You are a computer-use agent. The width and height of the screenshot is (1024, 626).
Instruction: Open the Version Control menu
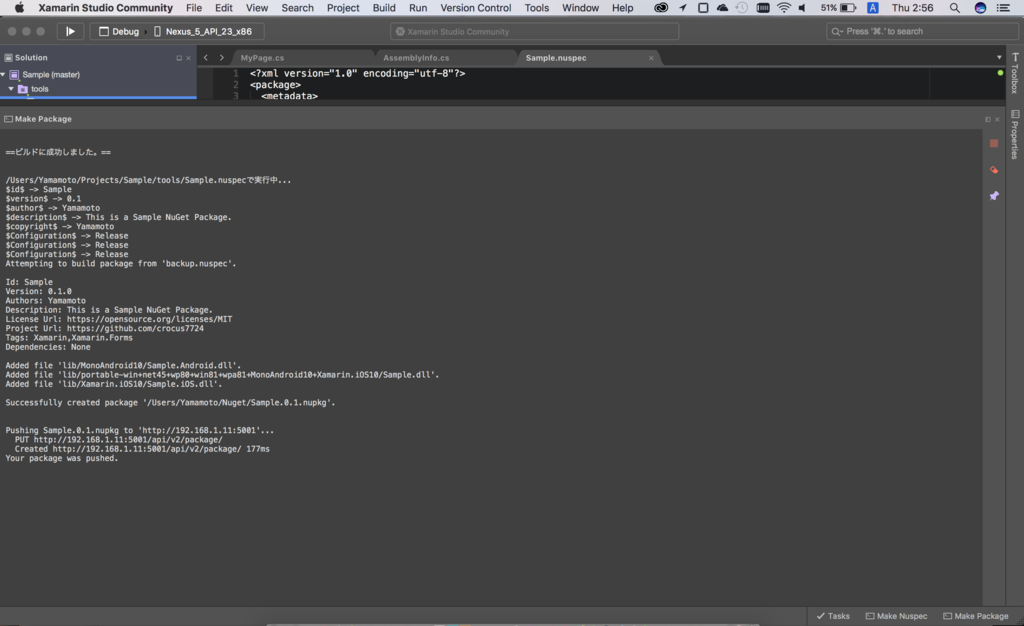[x=475, y=8]
